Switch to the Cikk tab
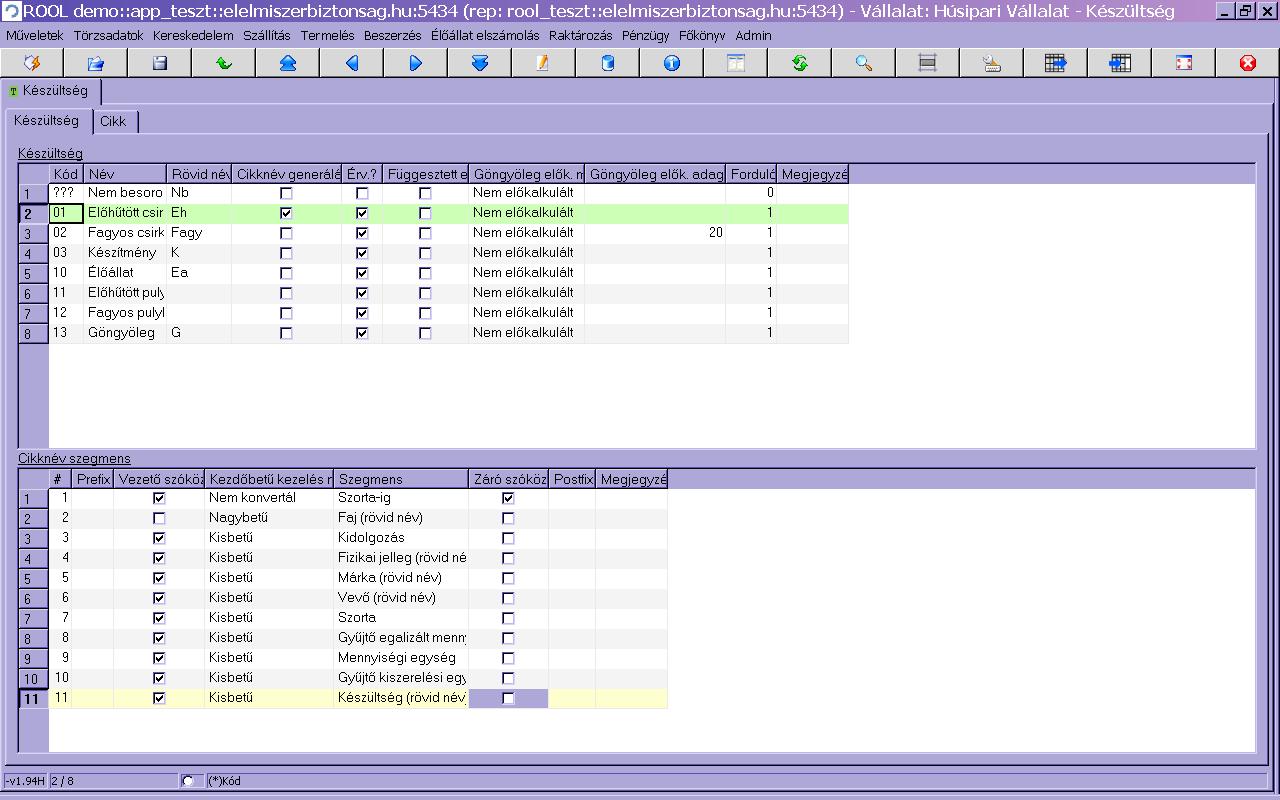Screen dimensions: 1280x800 coord(113,121)
